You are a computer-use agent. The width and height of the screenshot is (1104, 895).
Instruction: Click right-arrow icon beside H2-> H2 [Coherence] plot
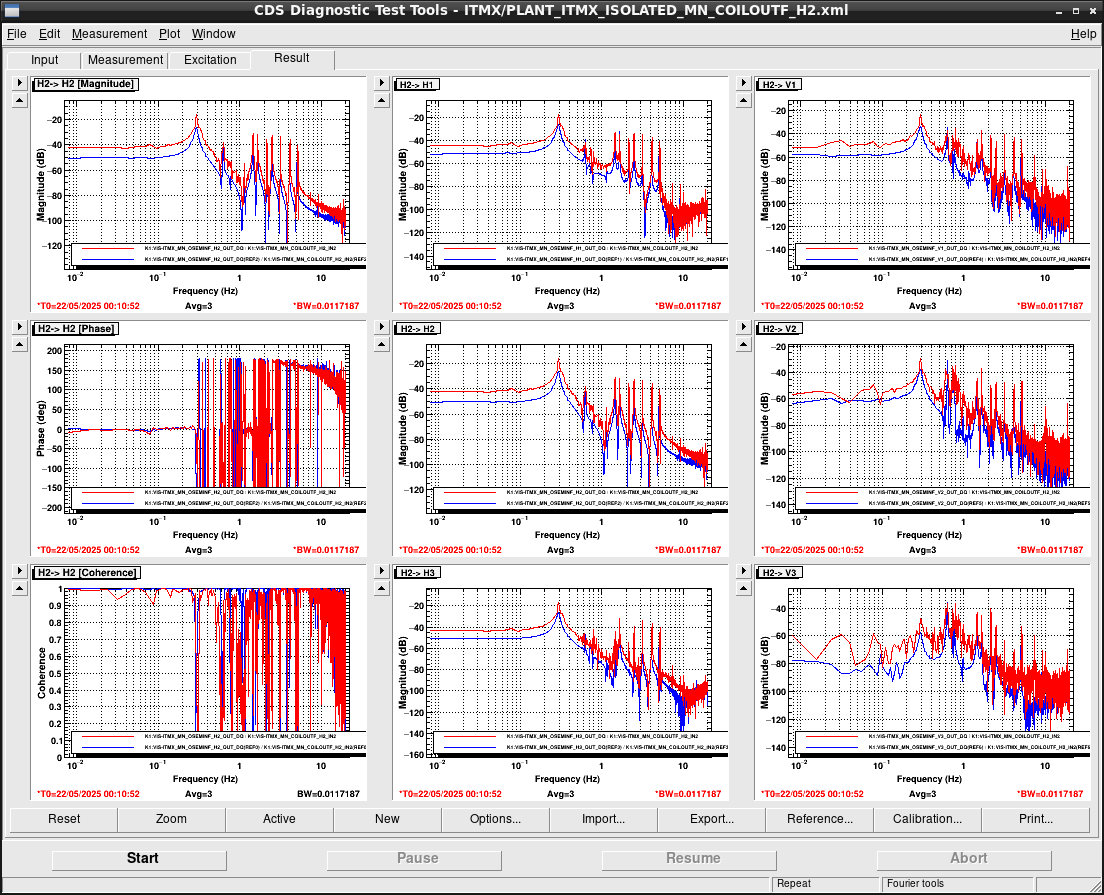[x=20, y=571]
